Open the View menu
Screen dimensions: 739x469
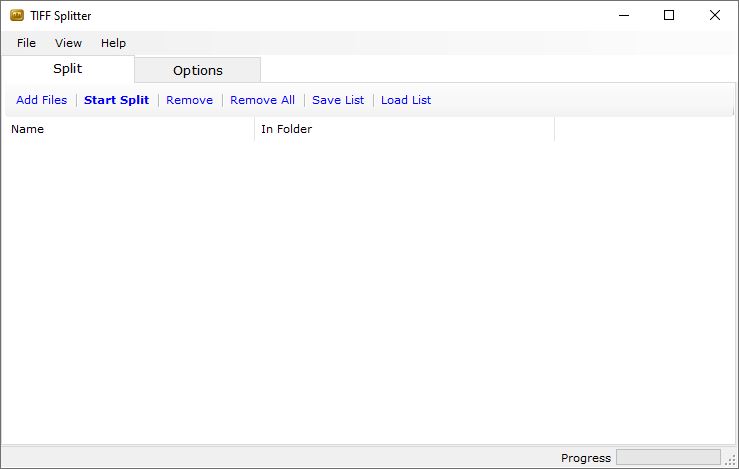tap(68, 43)
